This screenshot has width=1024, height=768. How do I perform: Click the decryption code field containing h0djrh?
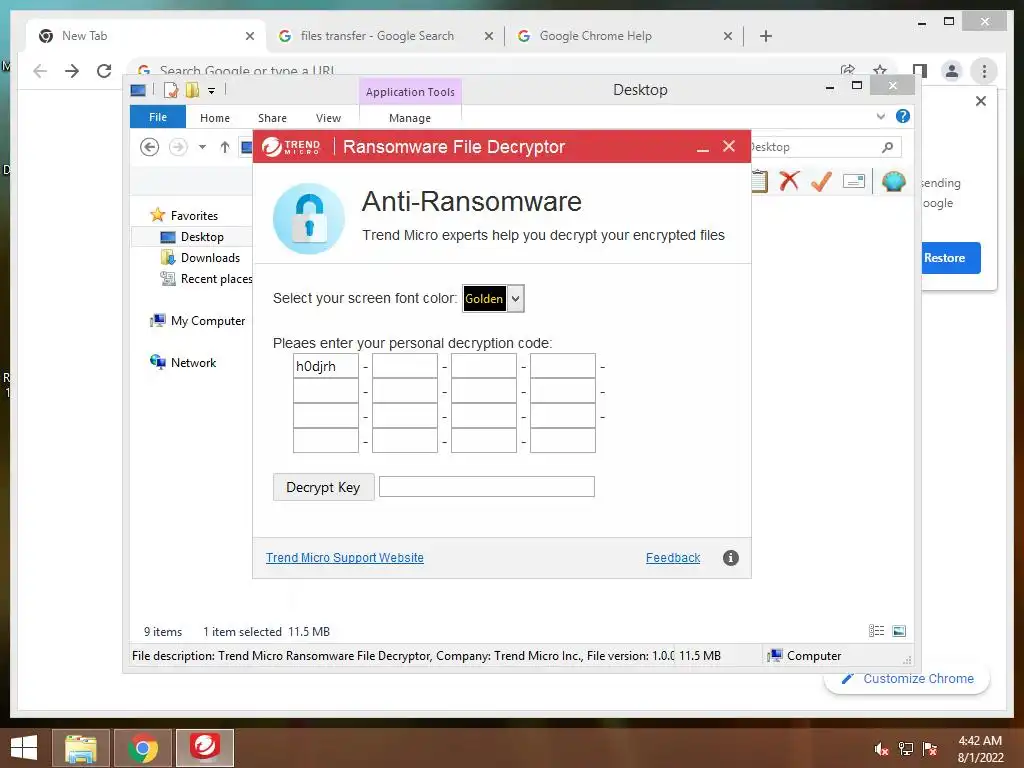click(x=326, y=366)
